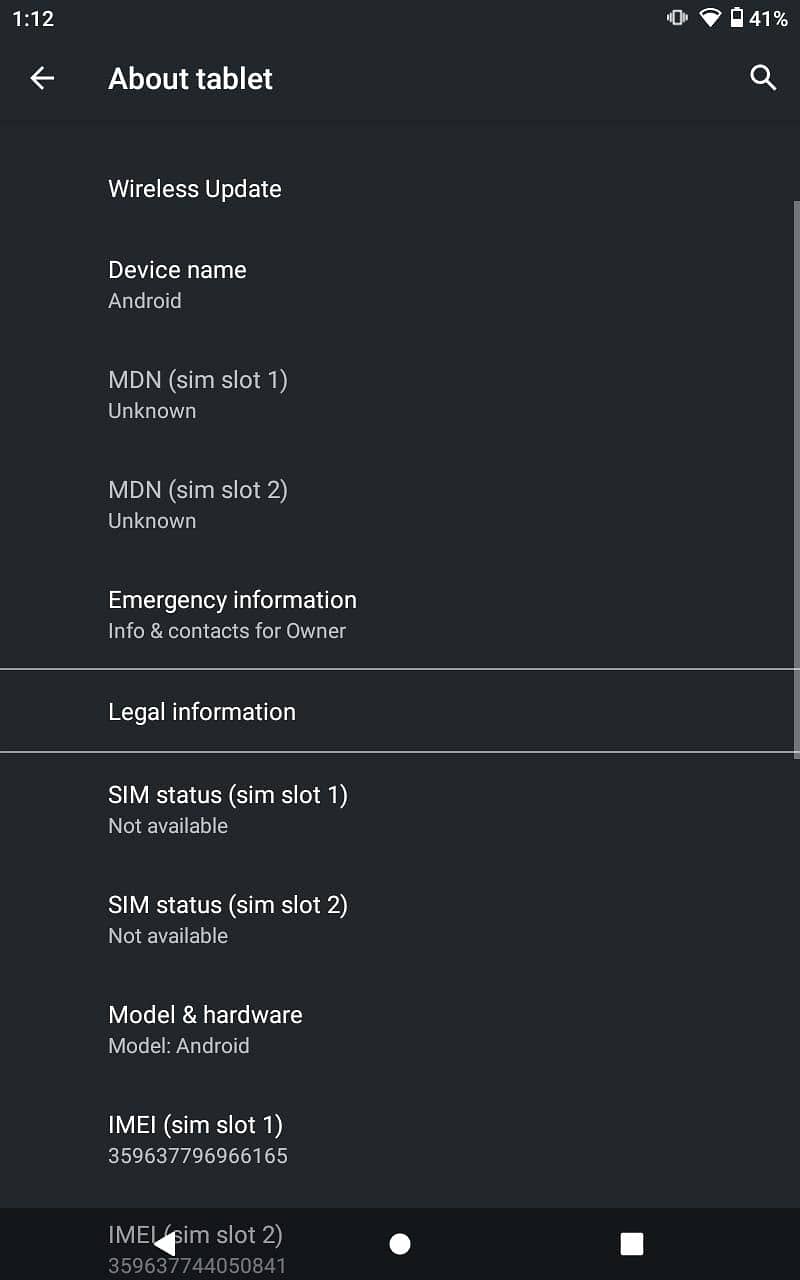The height and width of the screenshot is (1280, 800).
Task: Click the Wi-Fi icon in the status bar
Action: tap(711, 17)
